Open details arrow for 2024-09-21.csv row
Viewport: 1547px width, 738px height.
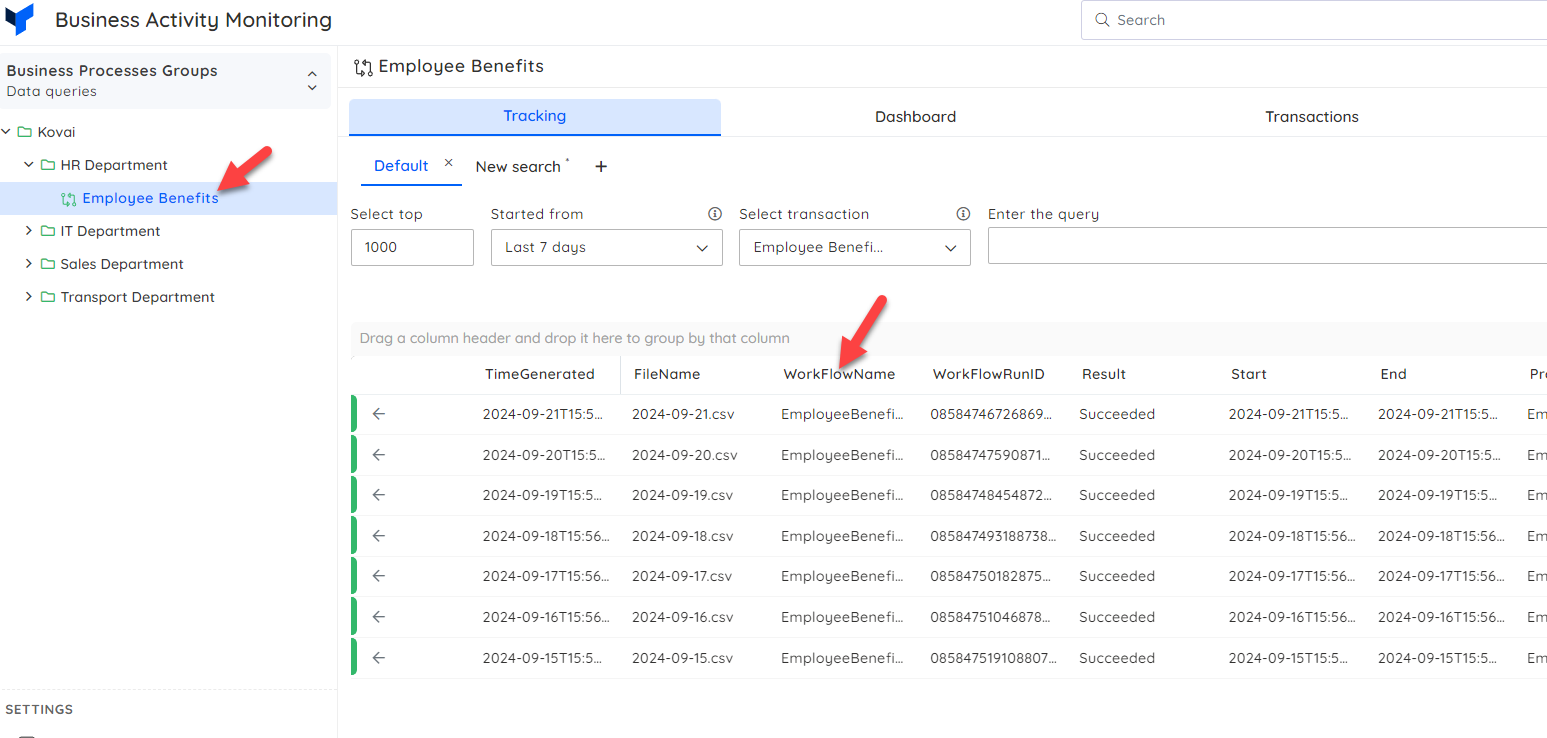pos(379,414)
